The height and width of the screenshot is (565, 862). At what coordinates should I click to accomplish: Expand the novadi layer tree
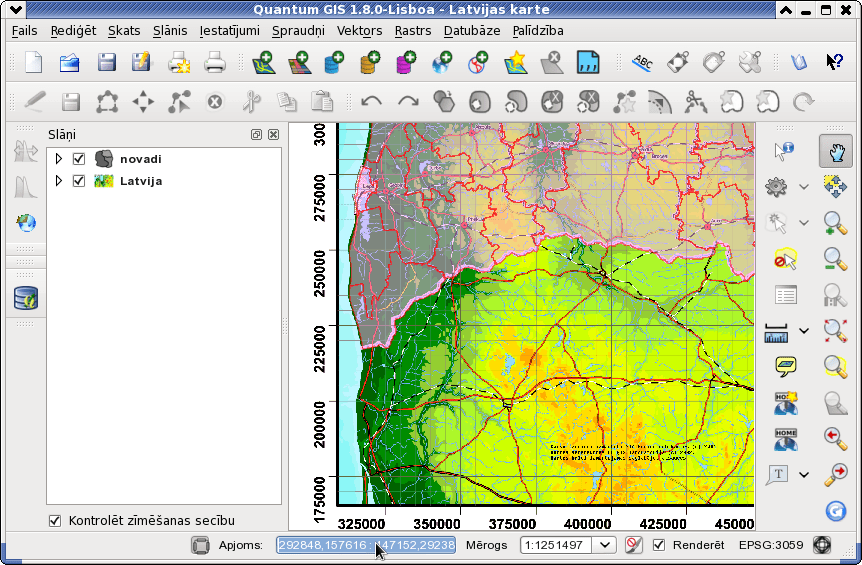point(59,159)
